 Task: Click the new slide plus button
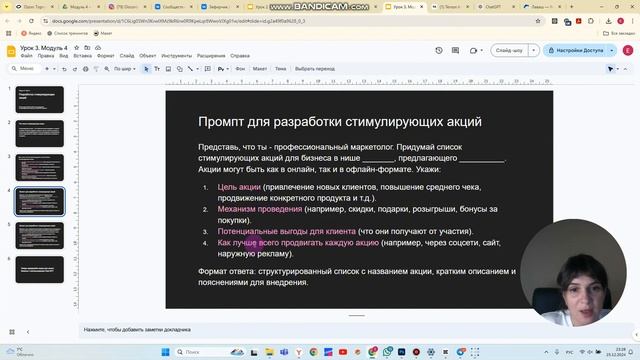[x=47, y=69]
